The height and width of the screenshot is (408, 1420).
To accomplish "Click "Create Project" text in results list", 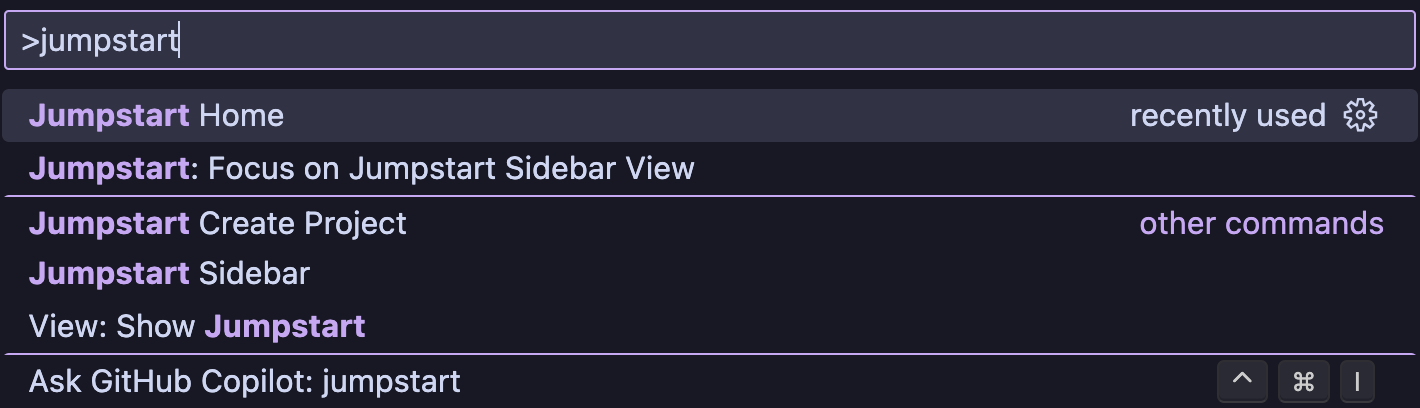I will pos(303,223).
